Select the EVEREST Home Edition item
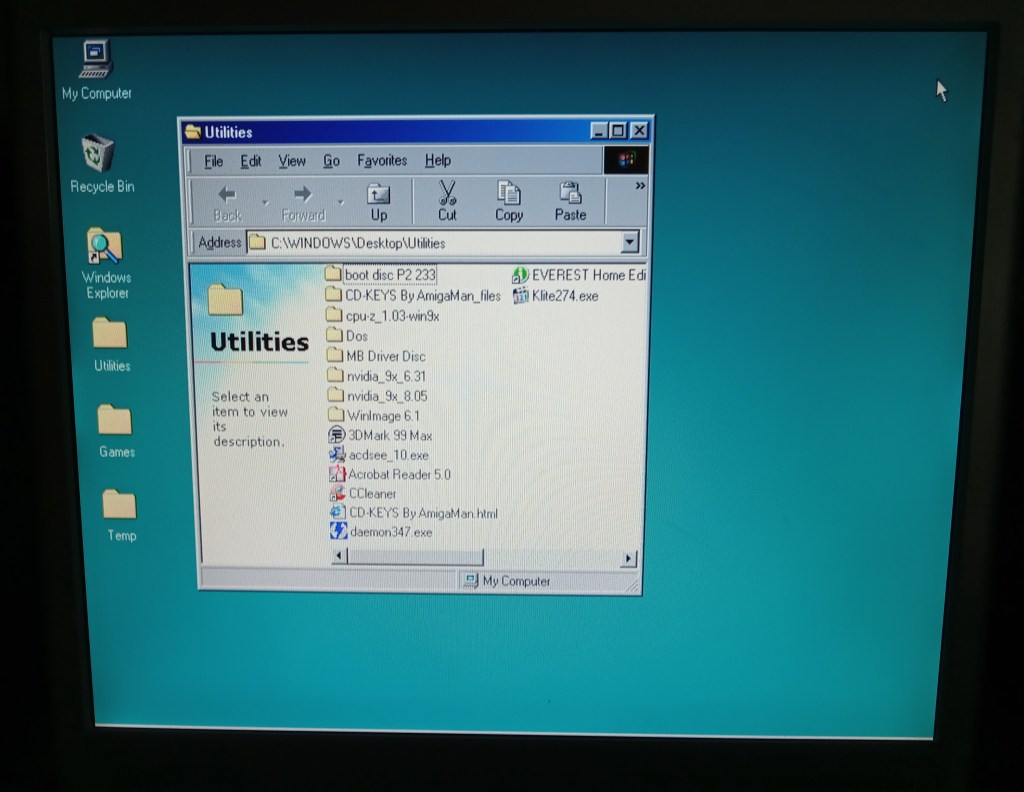 [x=587, y=275]
